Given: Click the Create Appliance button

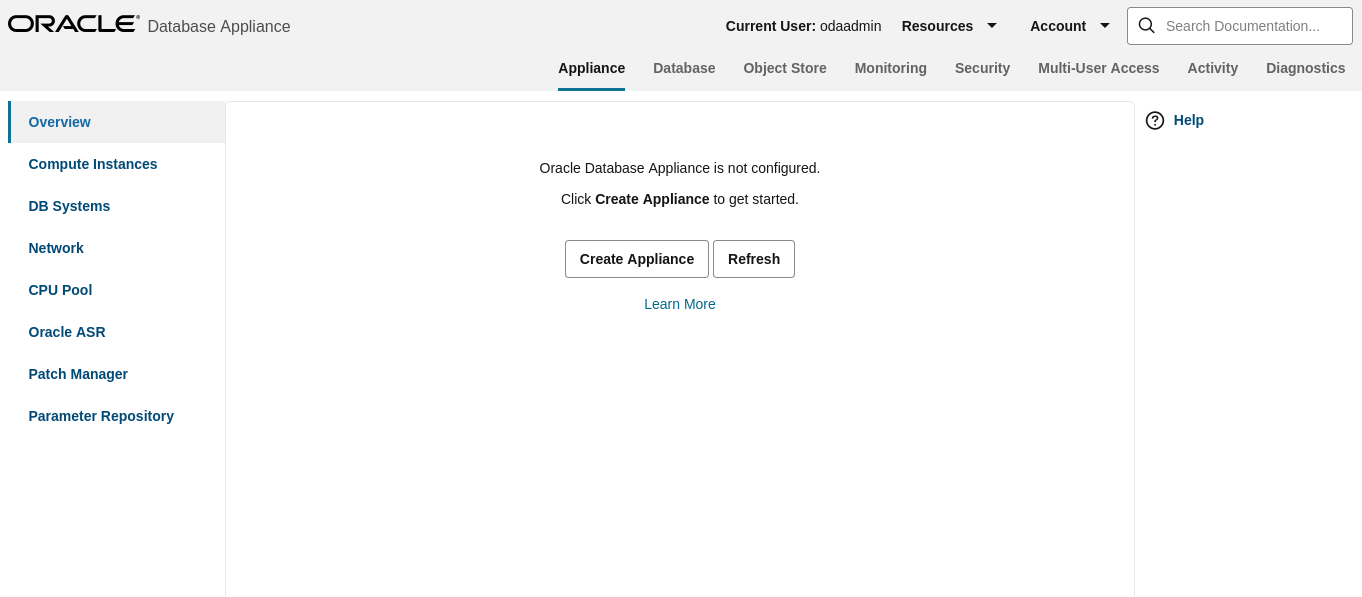Looking at the screenshot, I should point(636,258).
